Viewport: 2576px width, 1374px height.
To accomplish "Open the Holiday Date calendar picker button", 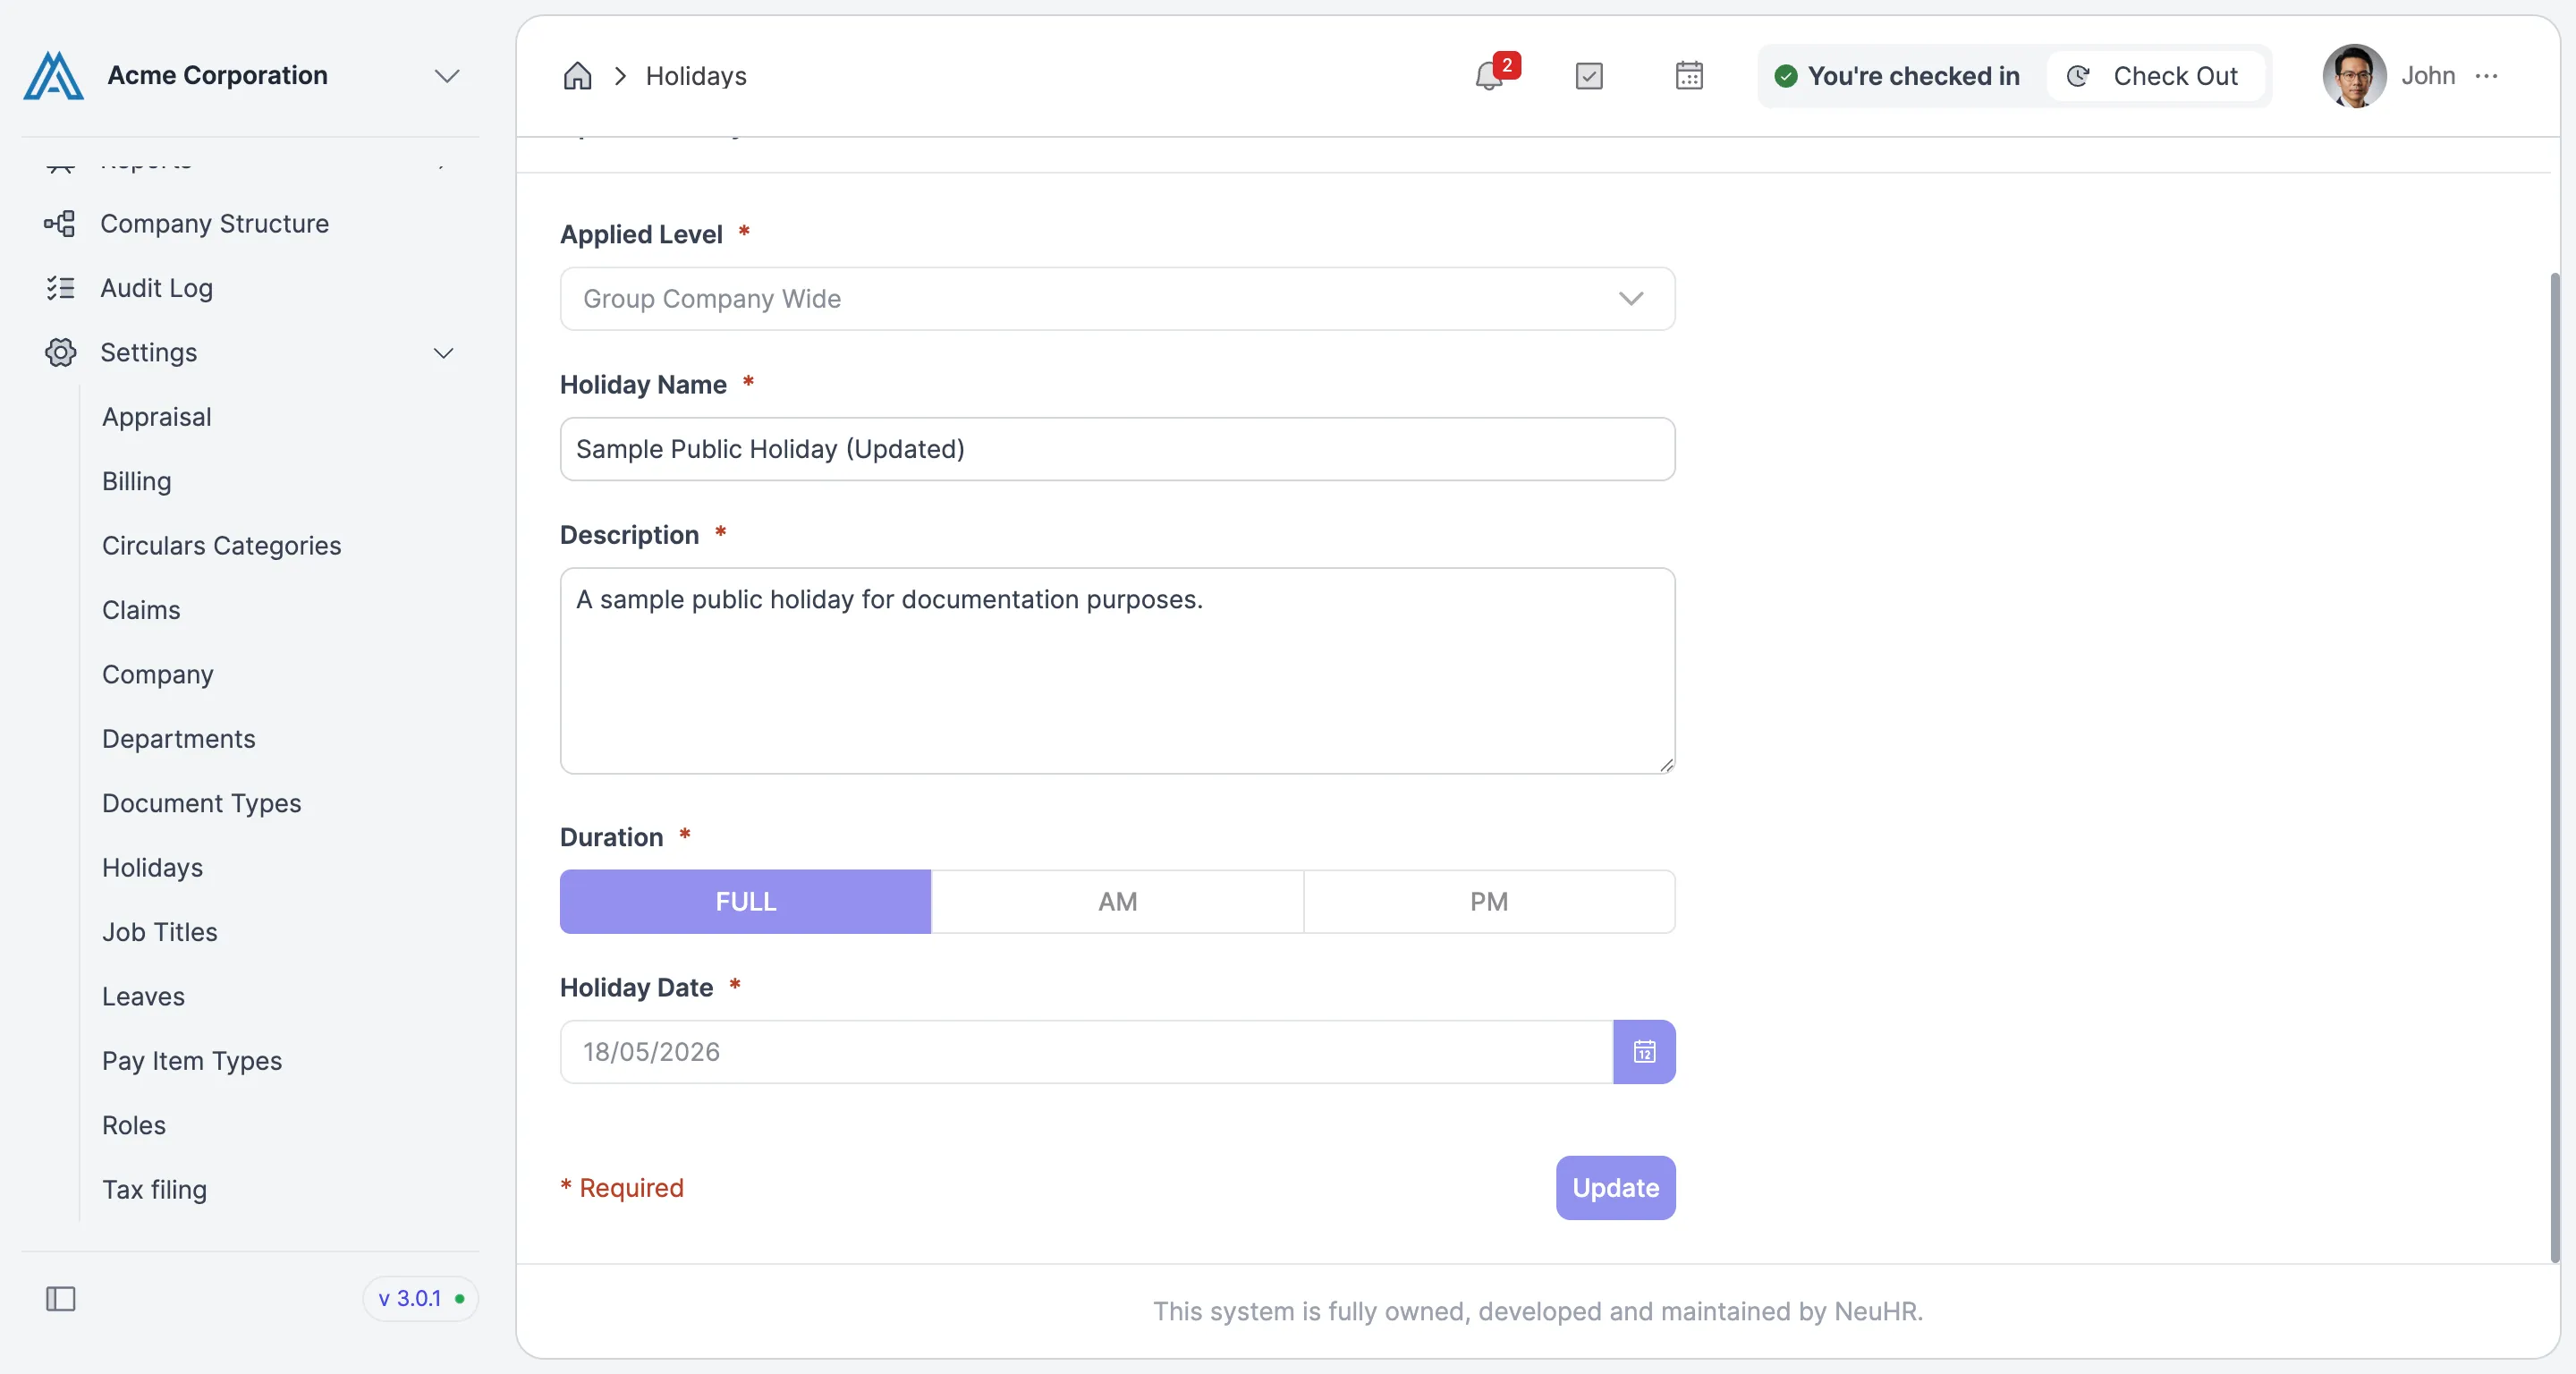I will (x=1644, y=1052).
